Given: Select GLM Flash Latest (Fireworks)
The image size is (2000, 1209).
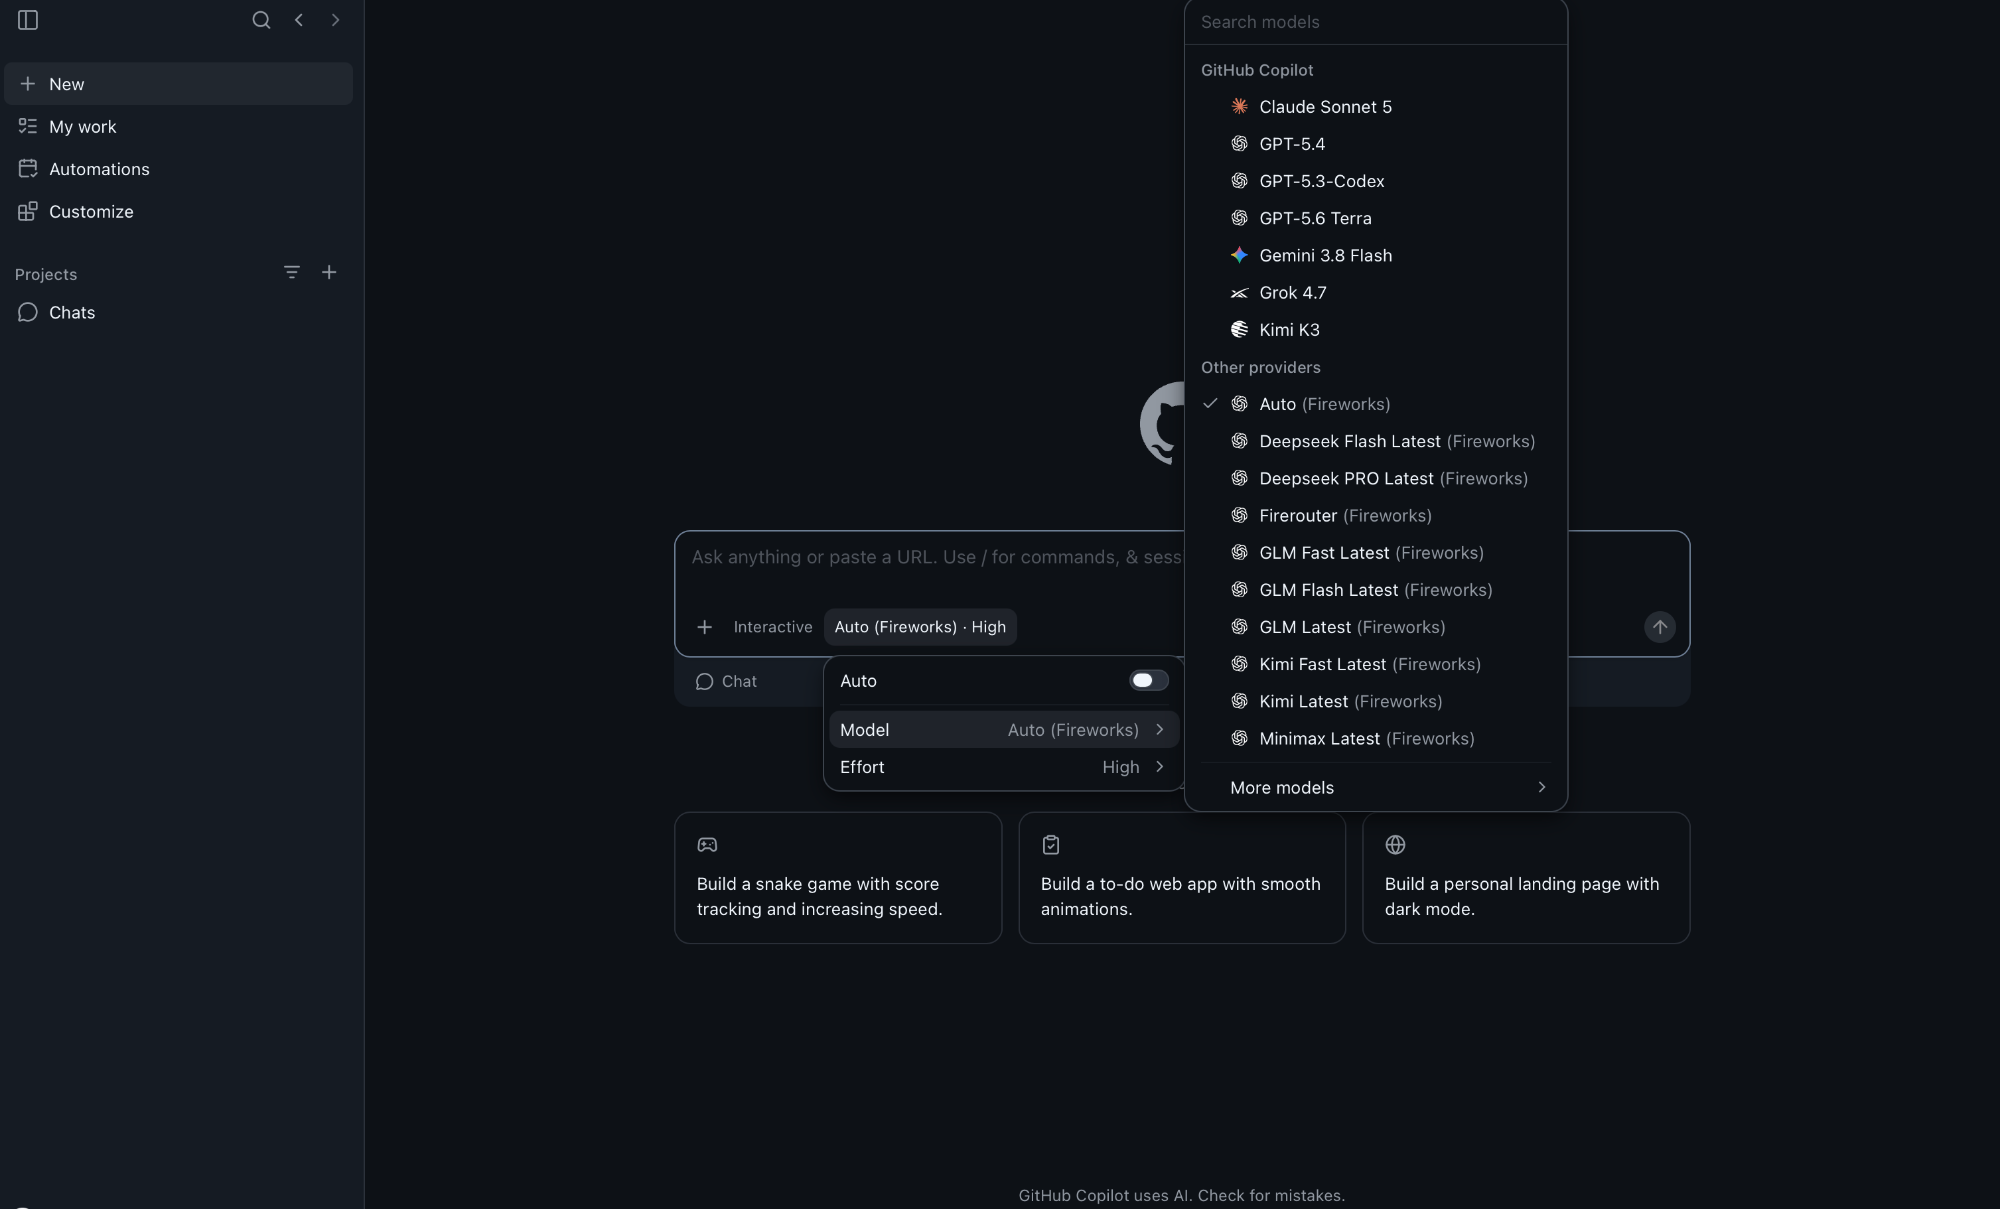Looking at the screenshot, I should coord(1376,590).
